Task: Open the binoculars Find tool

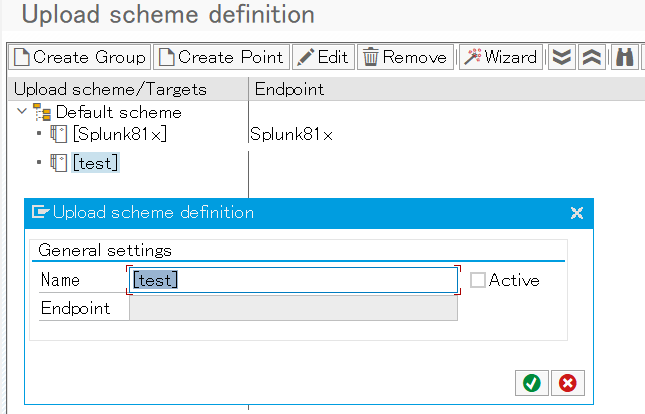Action: tap(625, 57)
